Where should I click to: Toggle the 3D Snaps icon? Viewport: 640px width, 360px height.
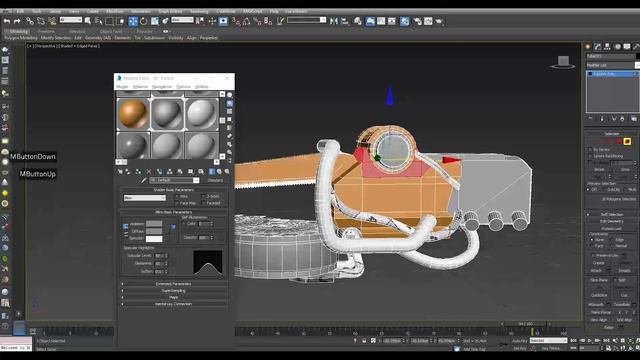pos(236,21)
